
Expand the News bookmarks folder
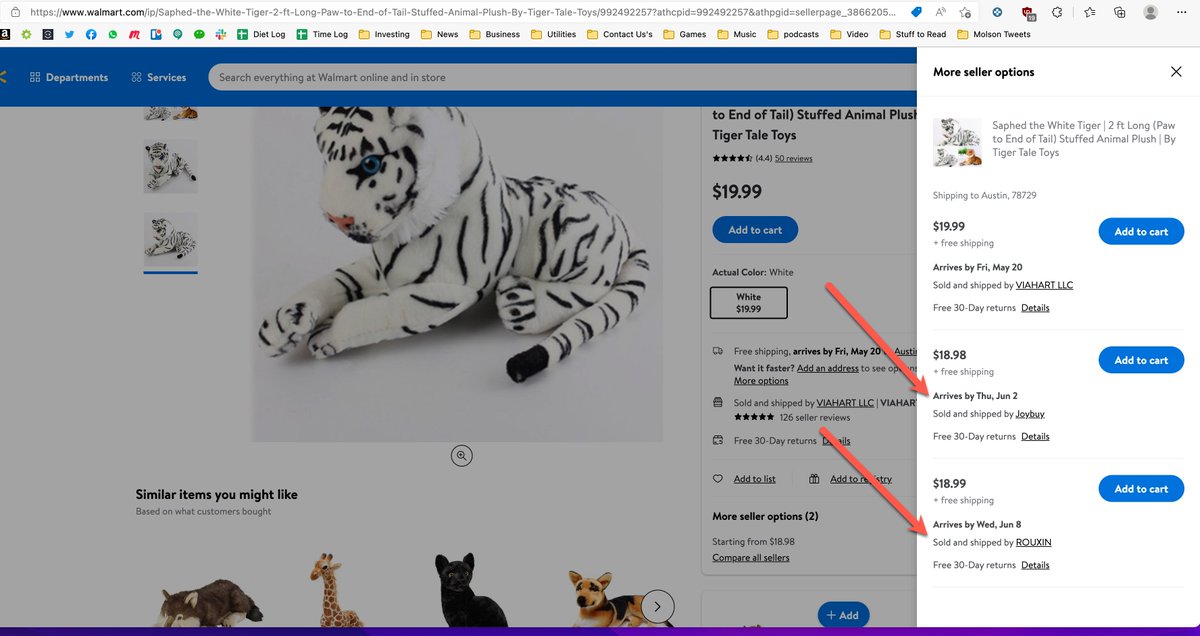coord(440,34)
